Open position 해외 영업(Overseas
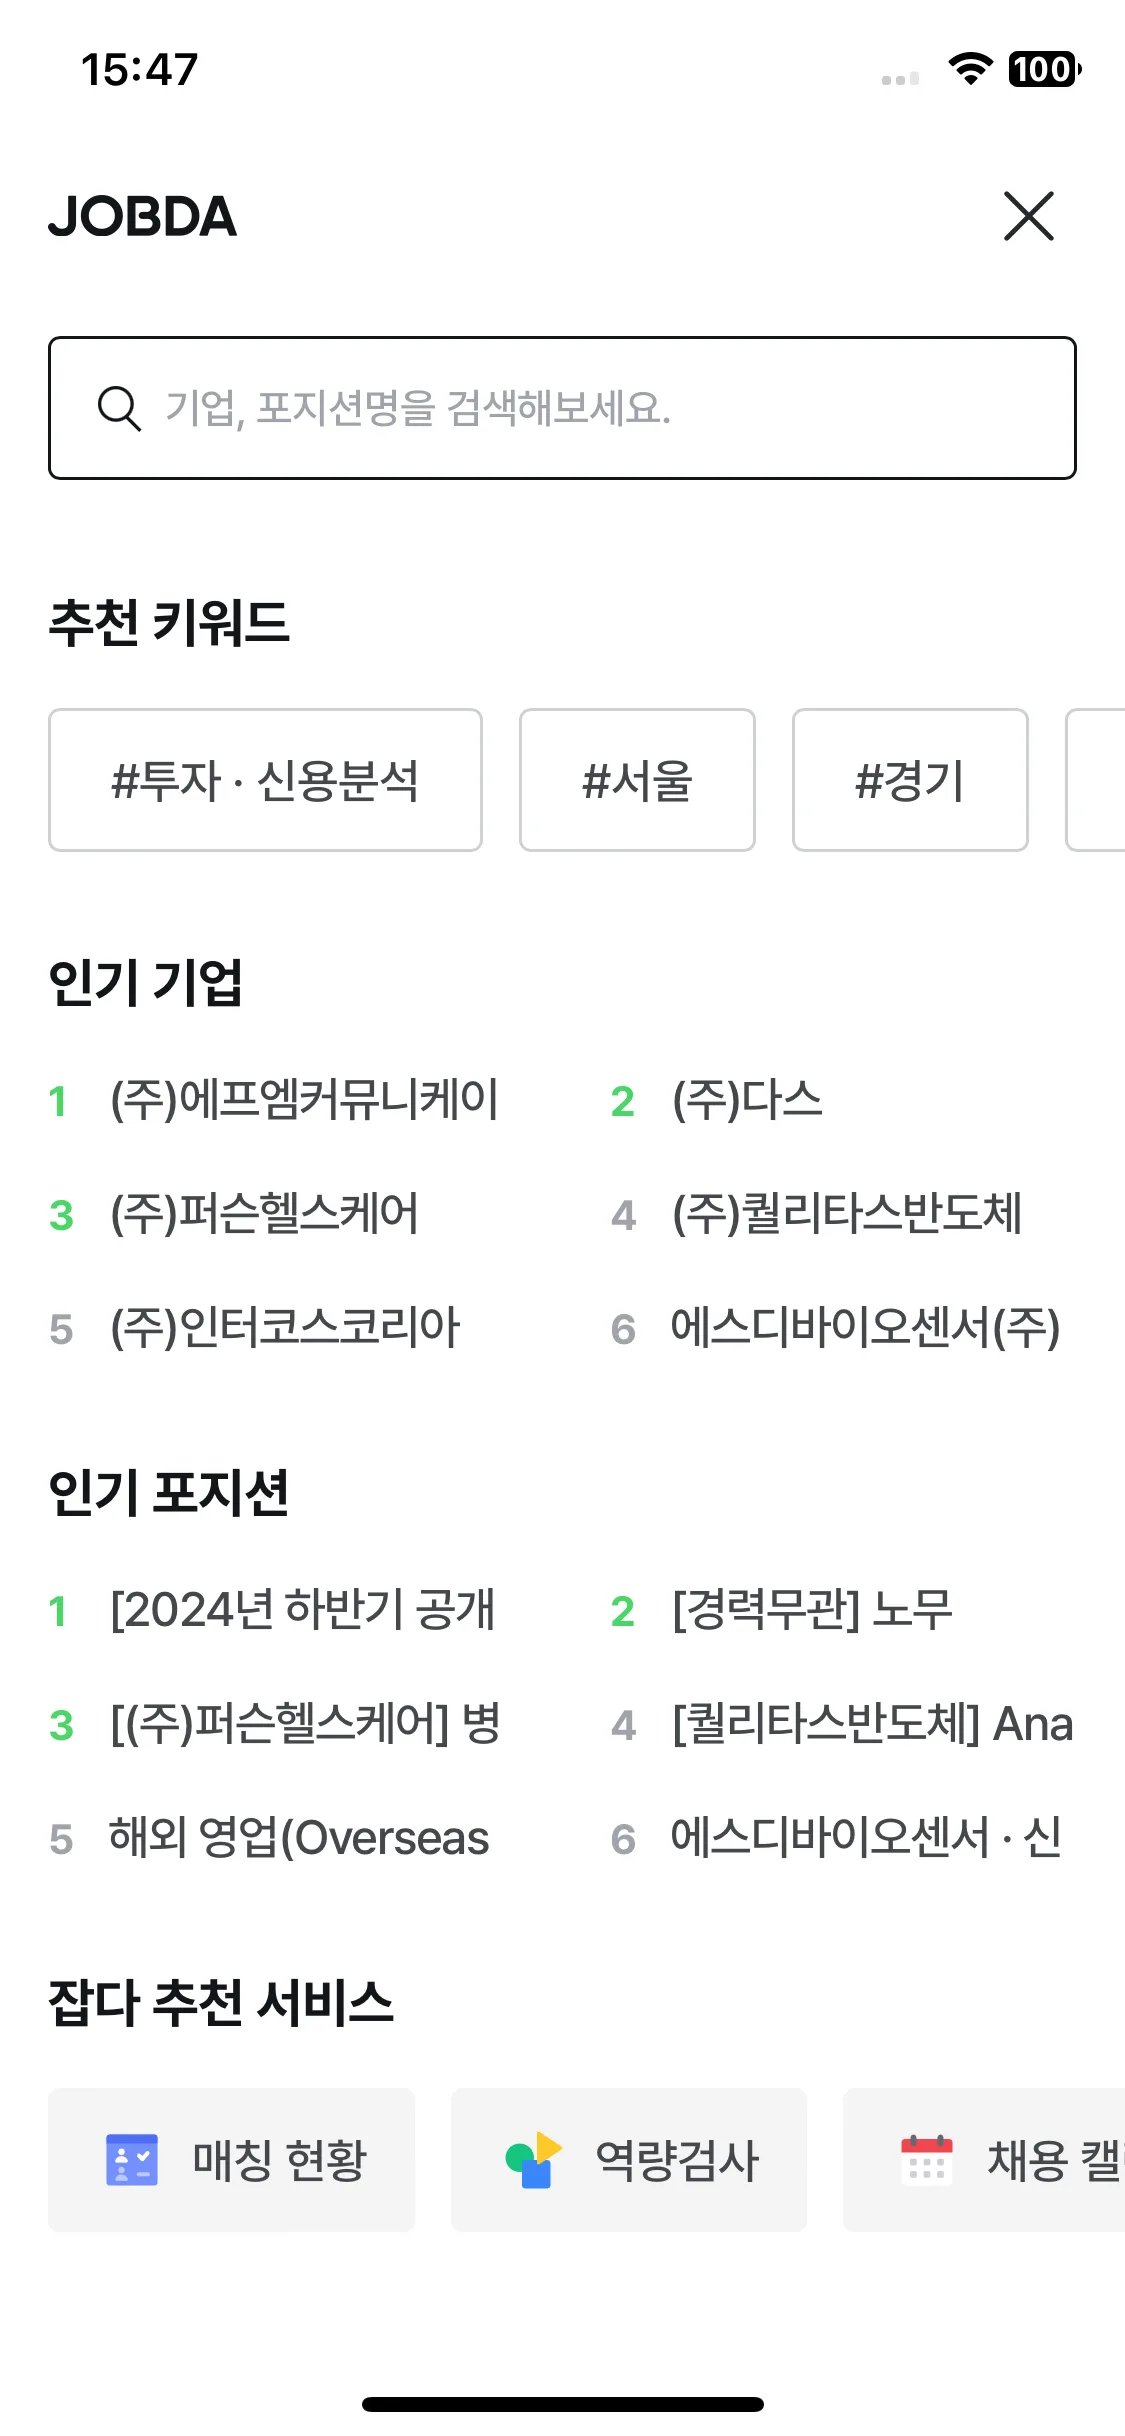Screen dimensions: 1125x2436 (299, 1838)
